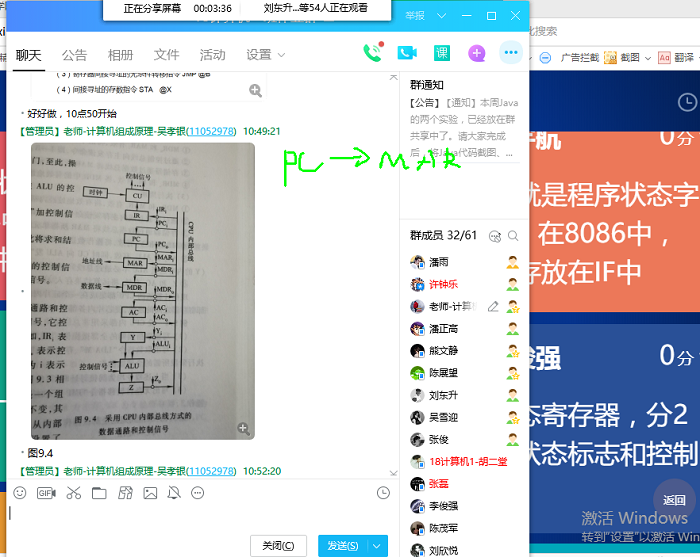Start a group video call
This screenshot has width=700, height=557.
pyautogui.click(x=407, y=53)
